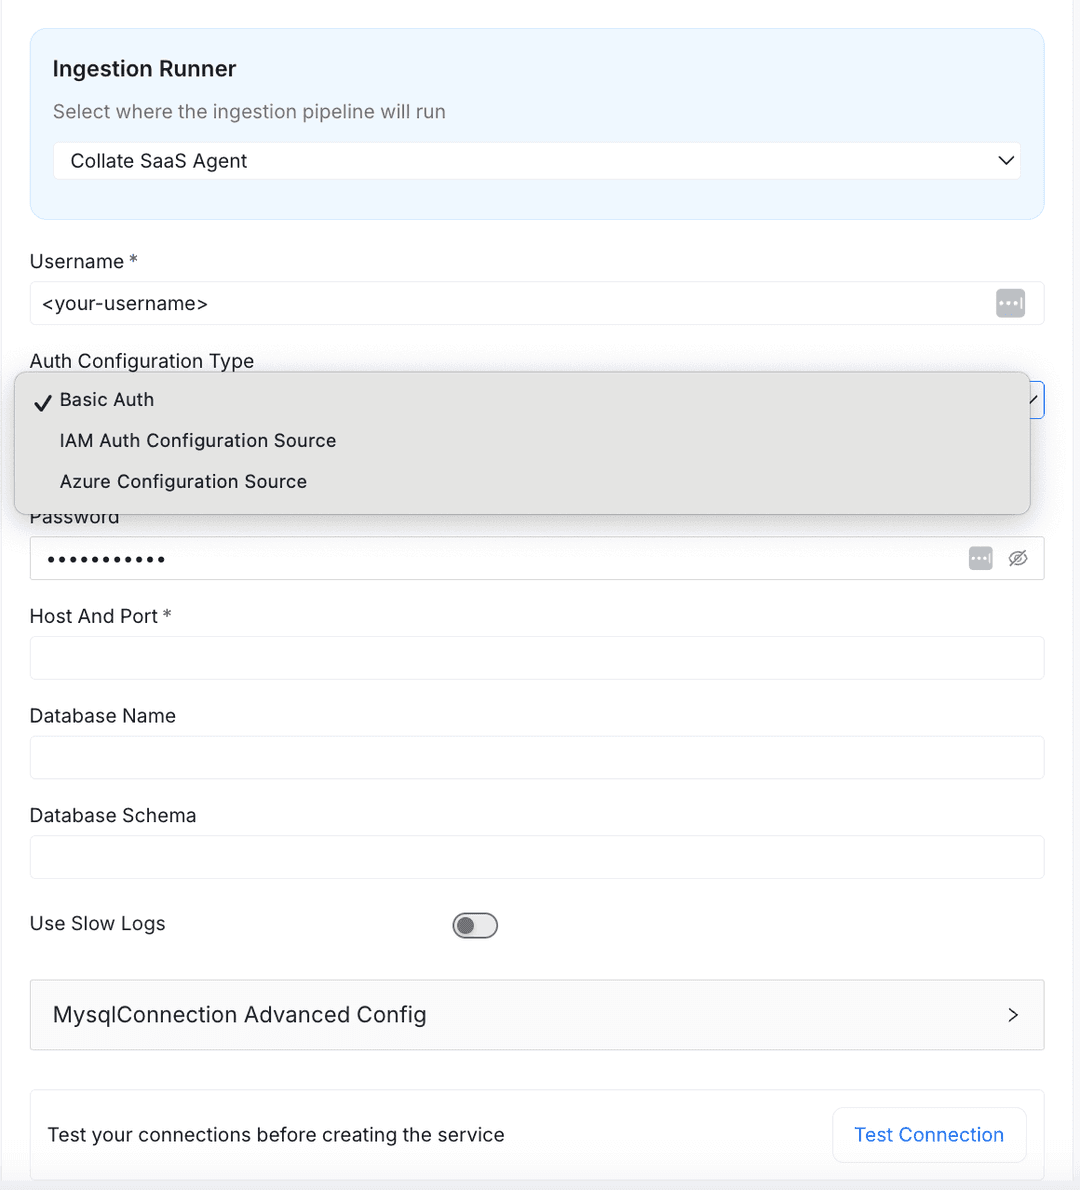Click the Database Schema input field
1080x1190 pixels.
[536, 857]
